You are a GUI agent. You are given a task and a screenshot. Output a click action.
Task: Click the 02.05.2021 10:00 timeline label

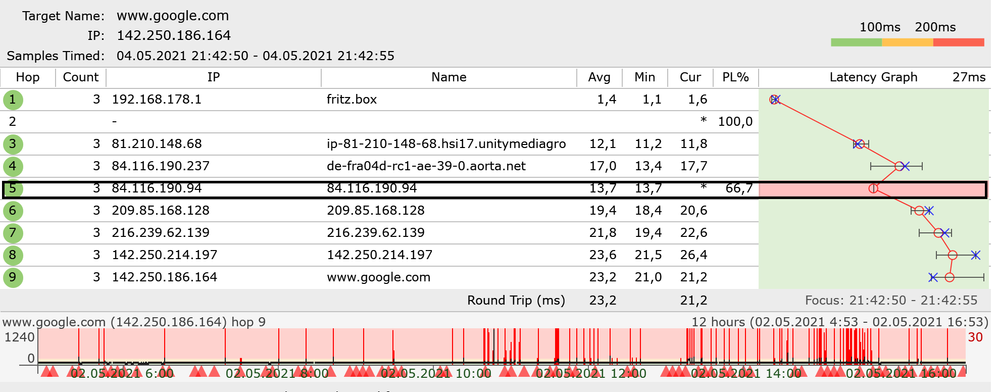tap(437, 373)
